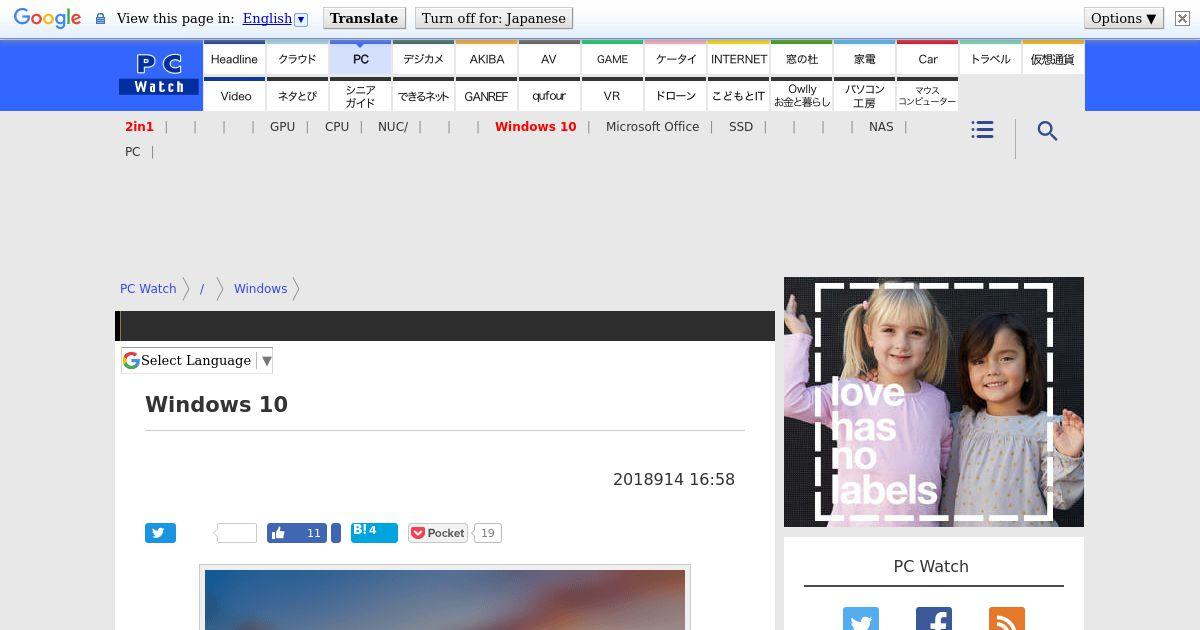Click the GPU topic link
1200x630 pixels.
(282, 127)
